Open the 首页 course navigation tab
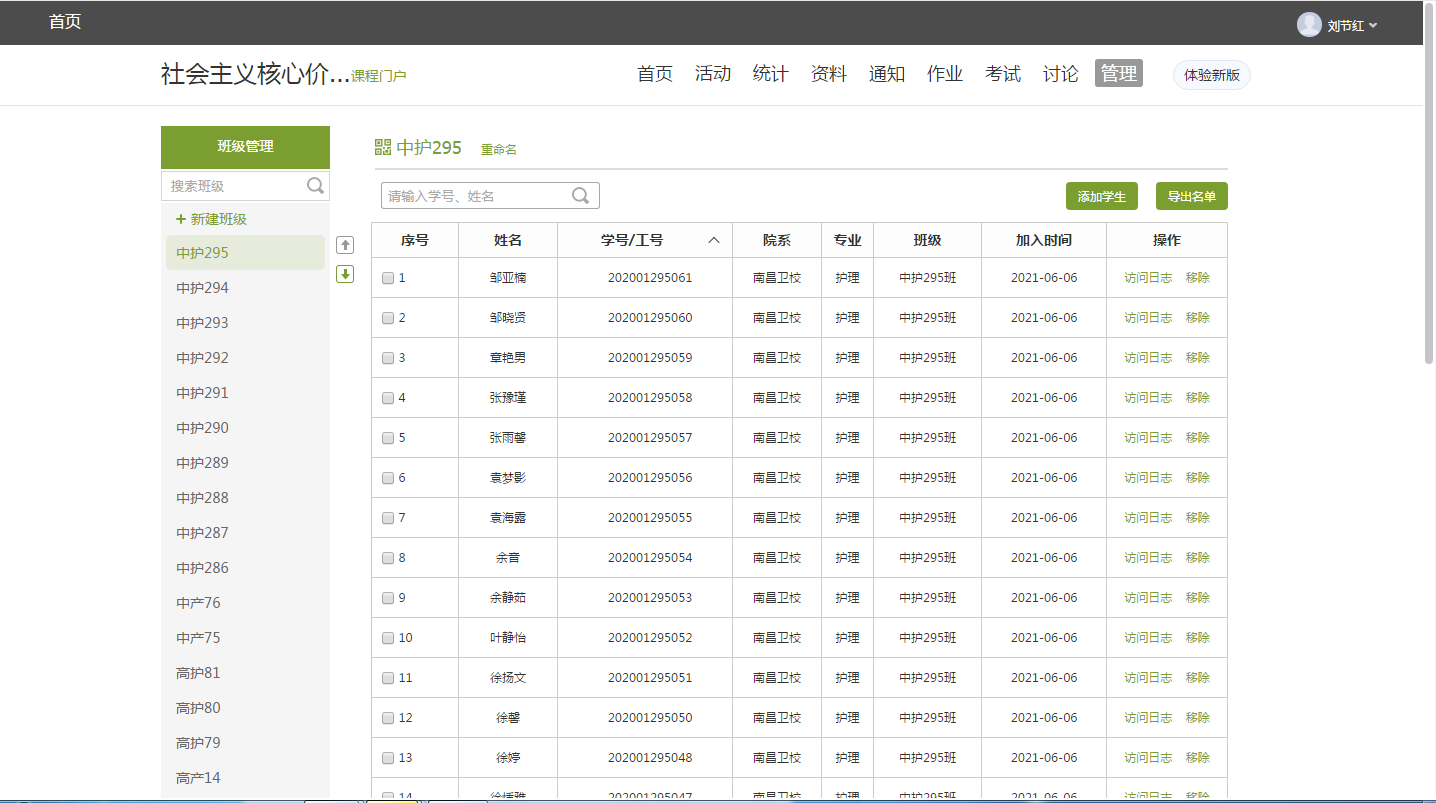1436x803 pixels. coord(655,74)
